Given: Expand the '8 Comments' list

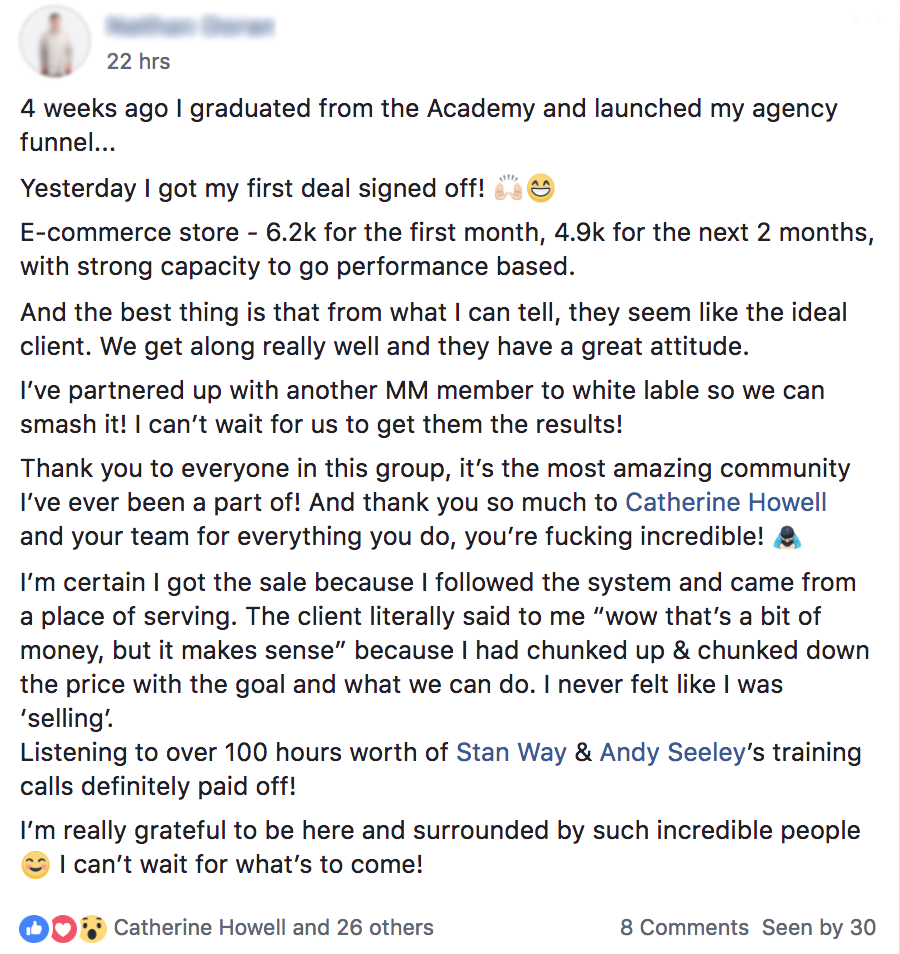Looking at the screenshot, I should (684, 928).
